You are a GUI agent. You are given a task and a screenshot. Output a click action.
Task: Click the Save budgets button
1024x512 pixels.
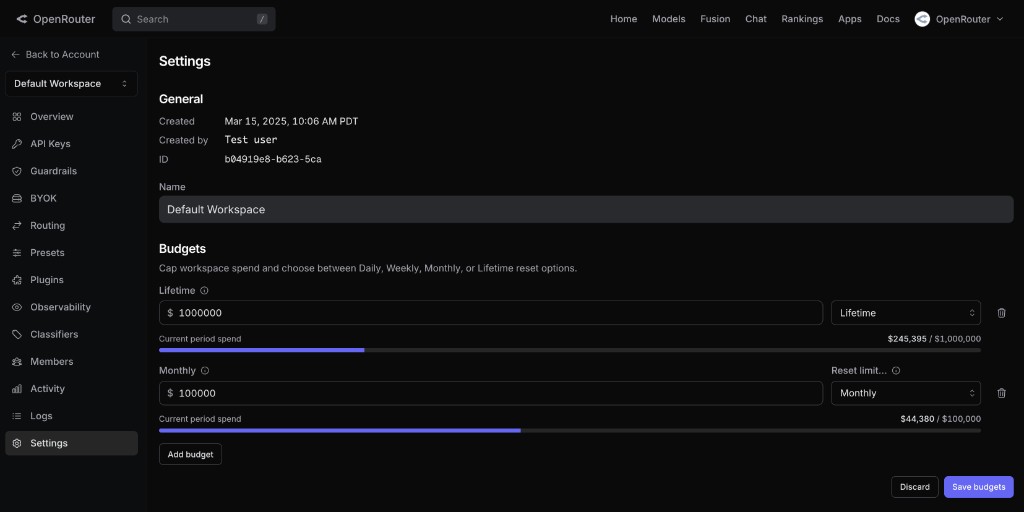coord(978,487)
